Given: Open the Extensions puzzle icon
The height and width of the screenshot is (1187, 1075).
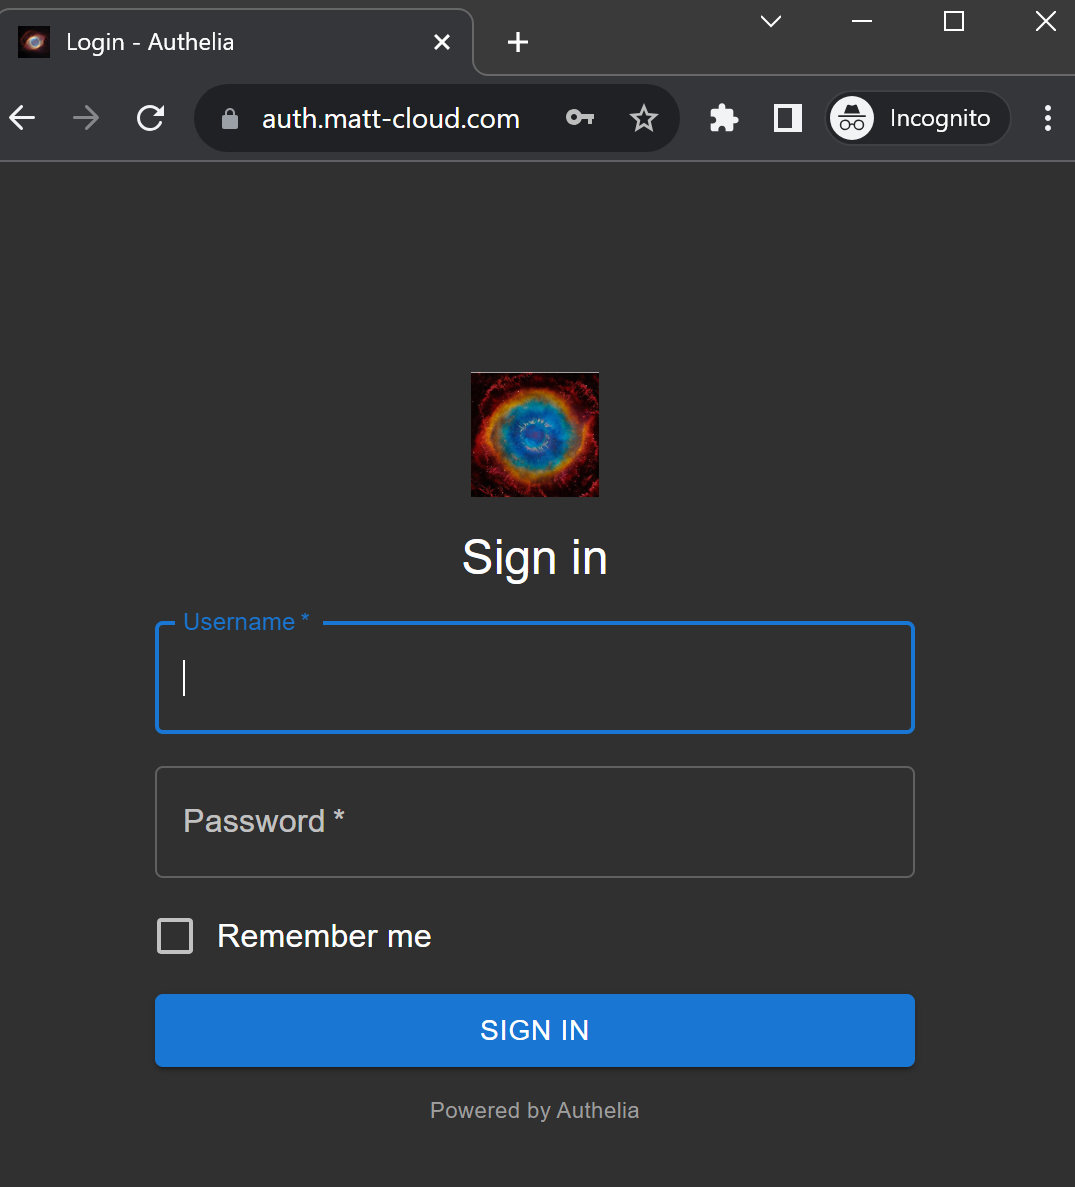Looking at the screenshot, I should pos(724,119).
